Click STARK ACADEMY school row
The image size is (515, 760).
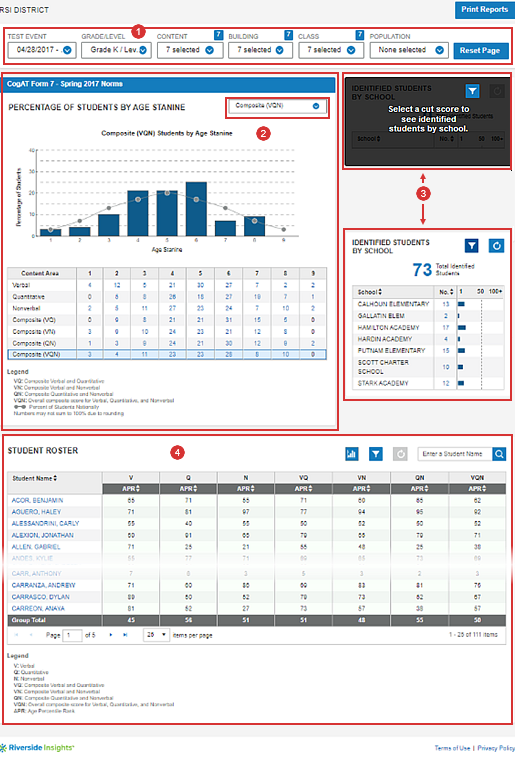[x=428, y=383]
